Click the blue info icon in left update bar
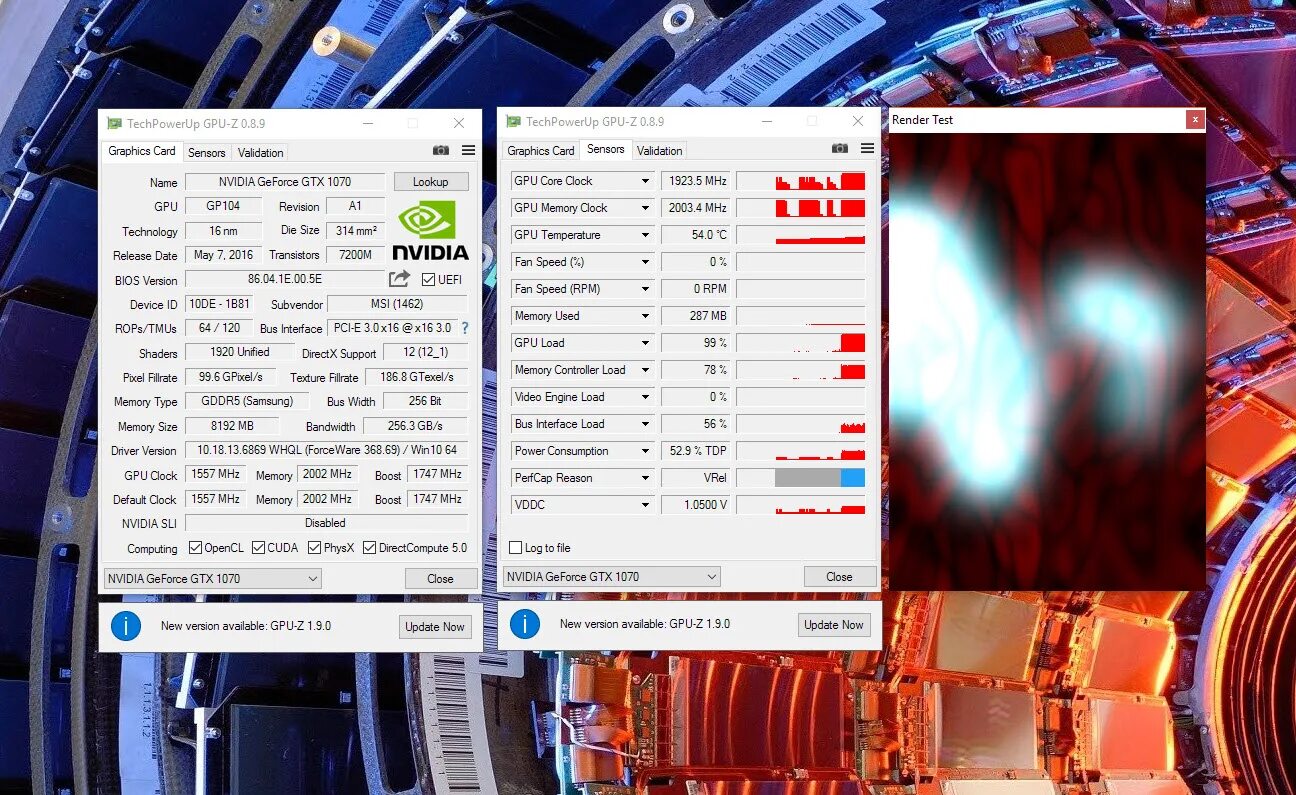 tap(125, 626)
